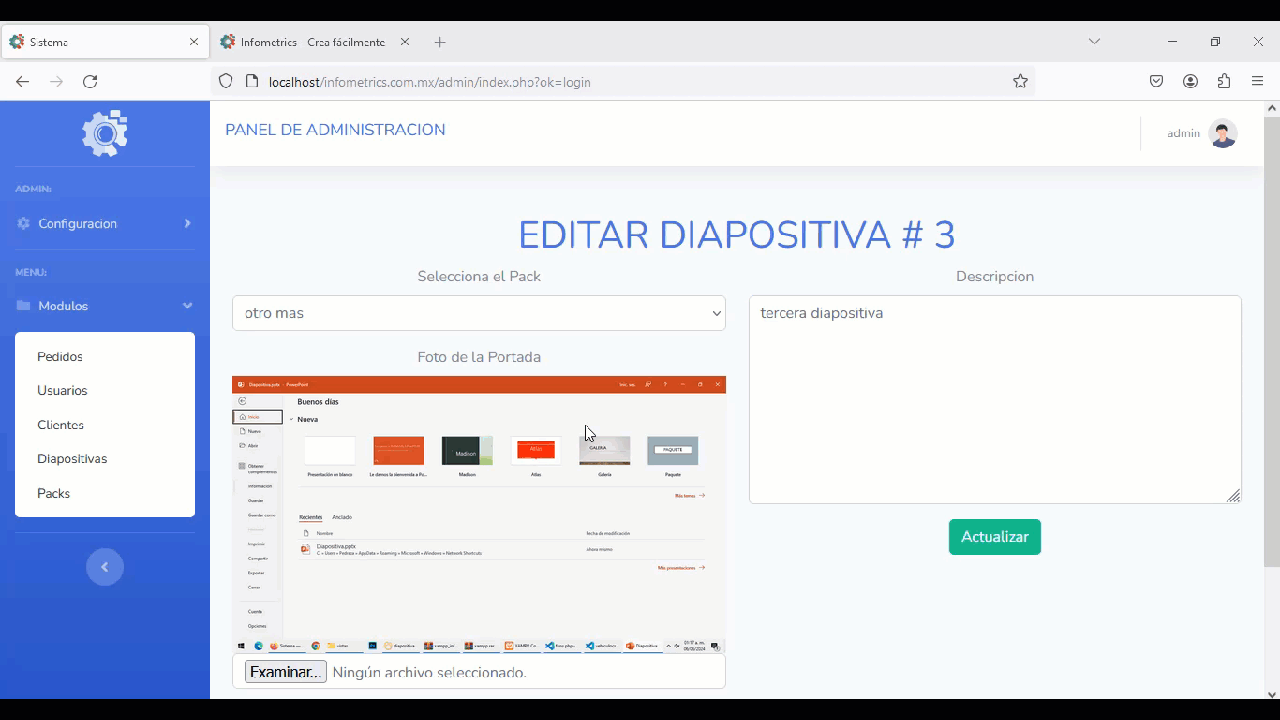Screen dimensions: 1280x720
Task: Reload the page with refresh icon
Action: point(90,82)
